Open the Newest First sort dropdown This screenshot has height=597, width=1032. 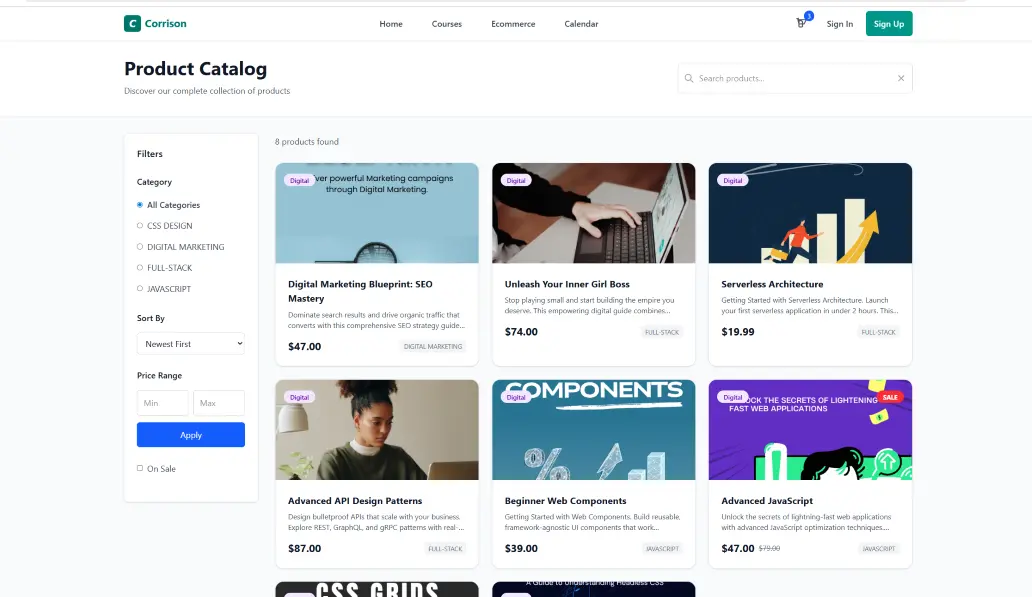coord(191,344)
